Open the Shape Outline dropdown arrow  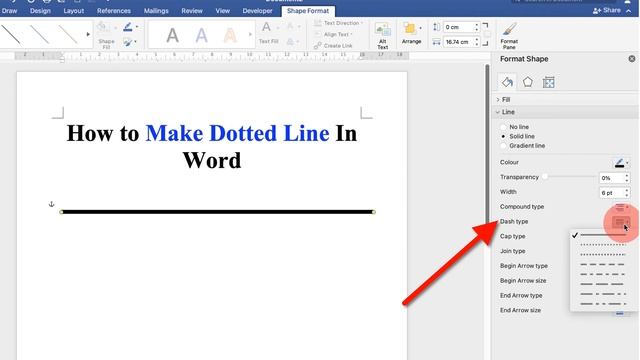coord(137,27)
